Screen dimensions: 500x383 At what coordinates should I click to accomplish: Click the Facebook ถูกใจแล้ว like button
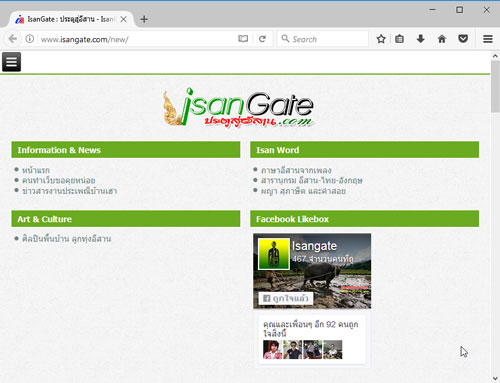[286, 298]
